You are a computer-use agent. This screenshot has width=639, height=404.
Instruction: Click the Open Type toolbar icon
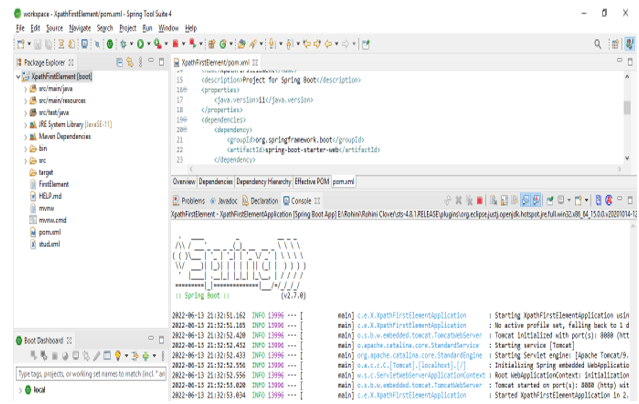click(x=242, y=44)
